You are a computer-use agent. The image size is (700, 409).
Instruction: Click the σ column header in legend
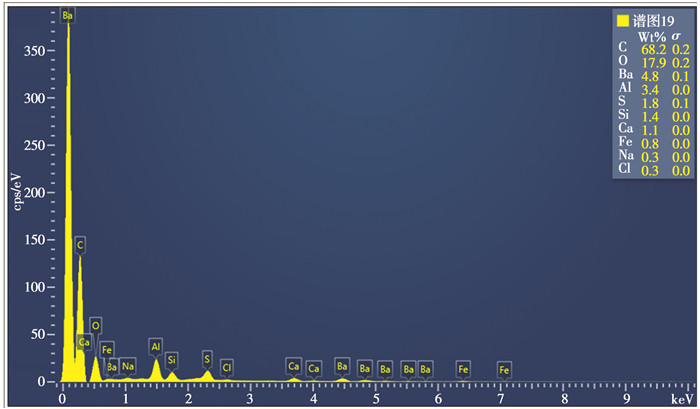point(676,36)
